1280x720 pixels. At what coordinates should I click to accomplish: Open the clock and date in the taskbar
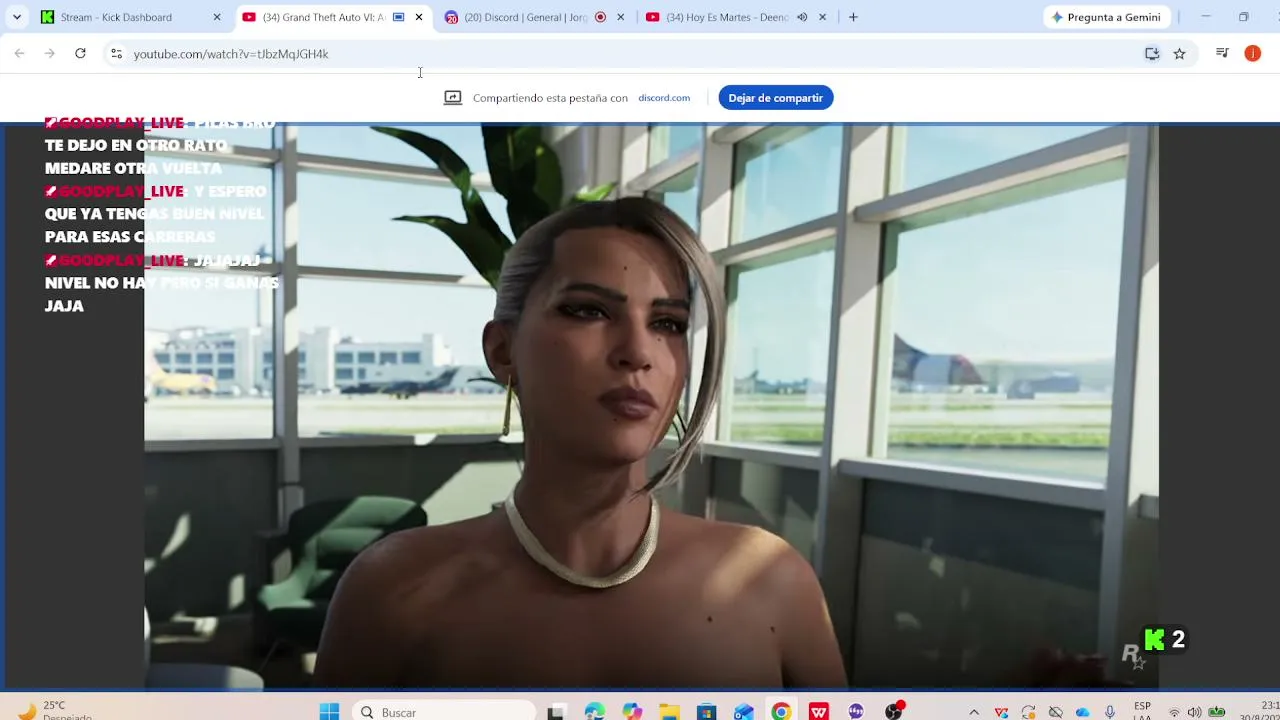tap(1258, 711)
